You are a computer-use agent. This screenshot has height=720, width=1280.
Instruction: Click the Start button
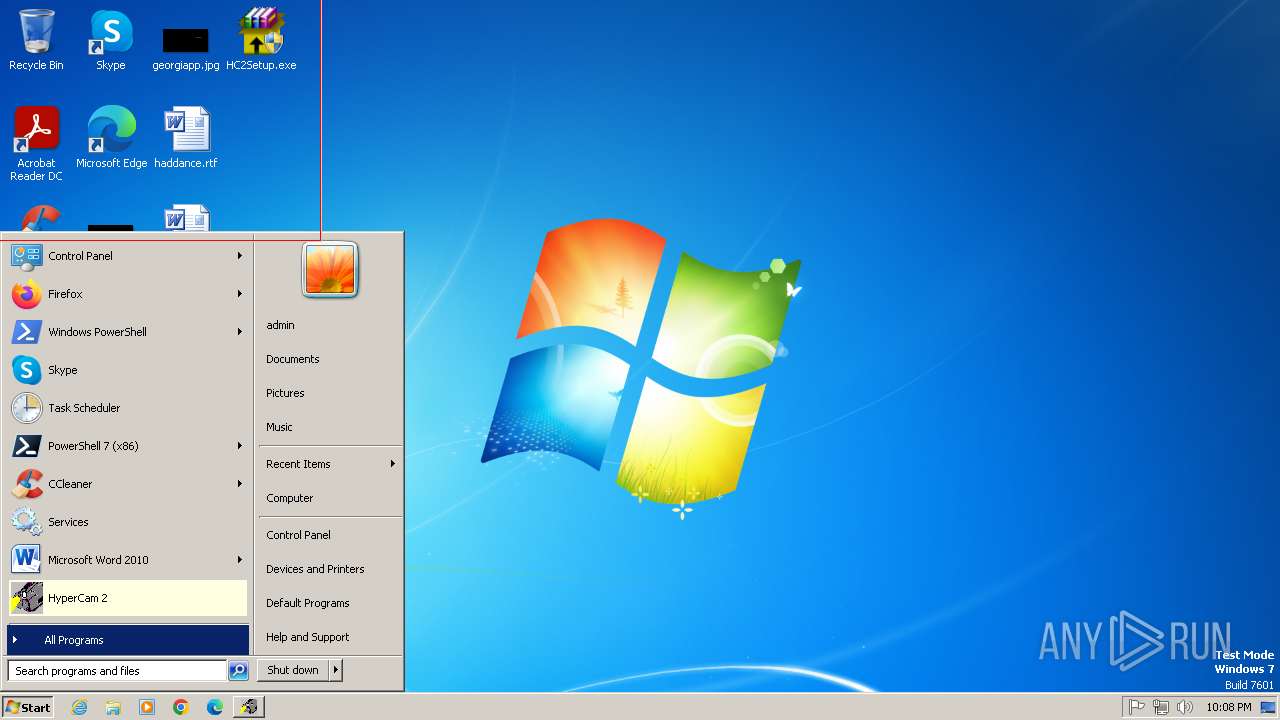click(x=28, y=707)
